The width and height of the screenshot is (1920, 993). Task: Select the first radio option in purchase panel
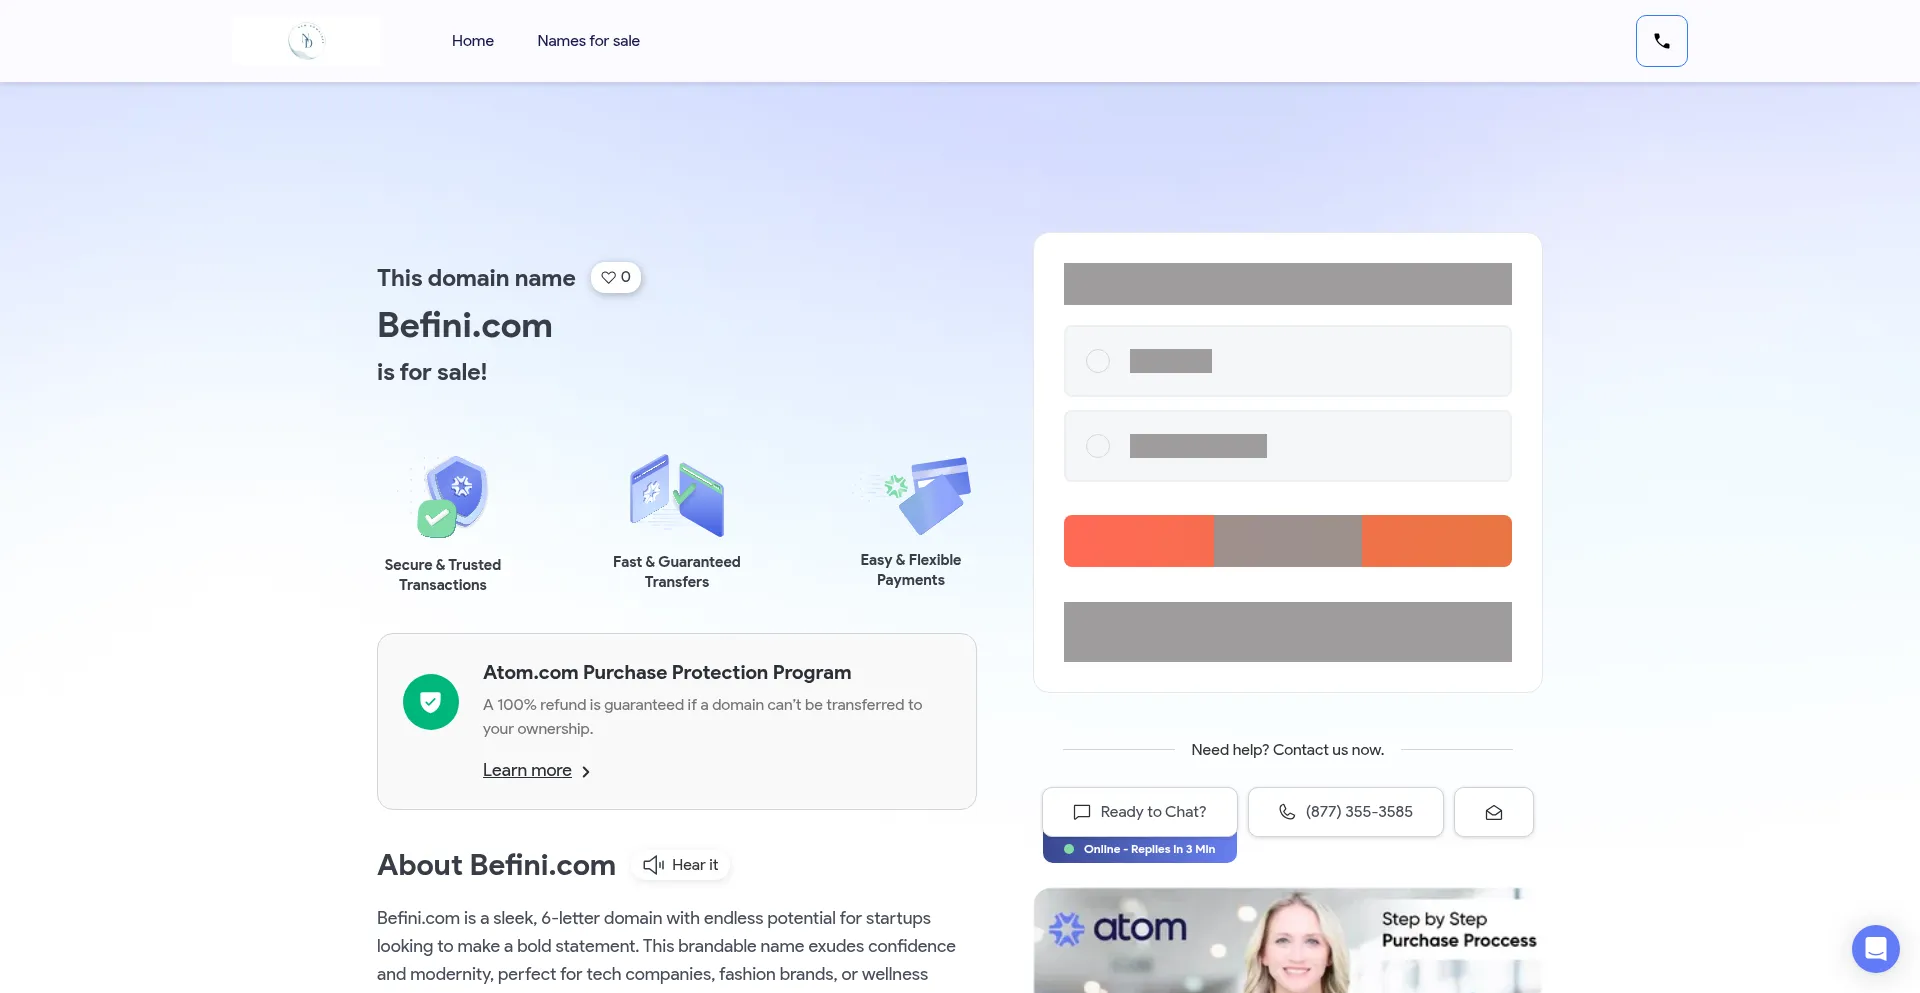[1098, 361]
